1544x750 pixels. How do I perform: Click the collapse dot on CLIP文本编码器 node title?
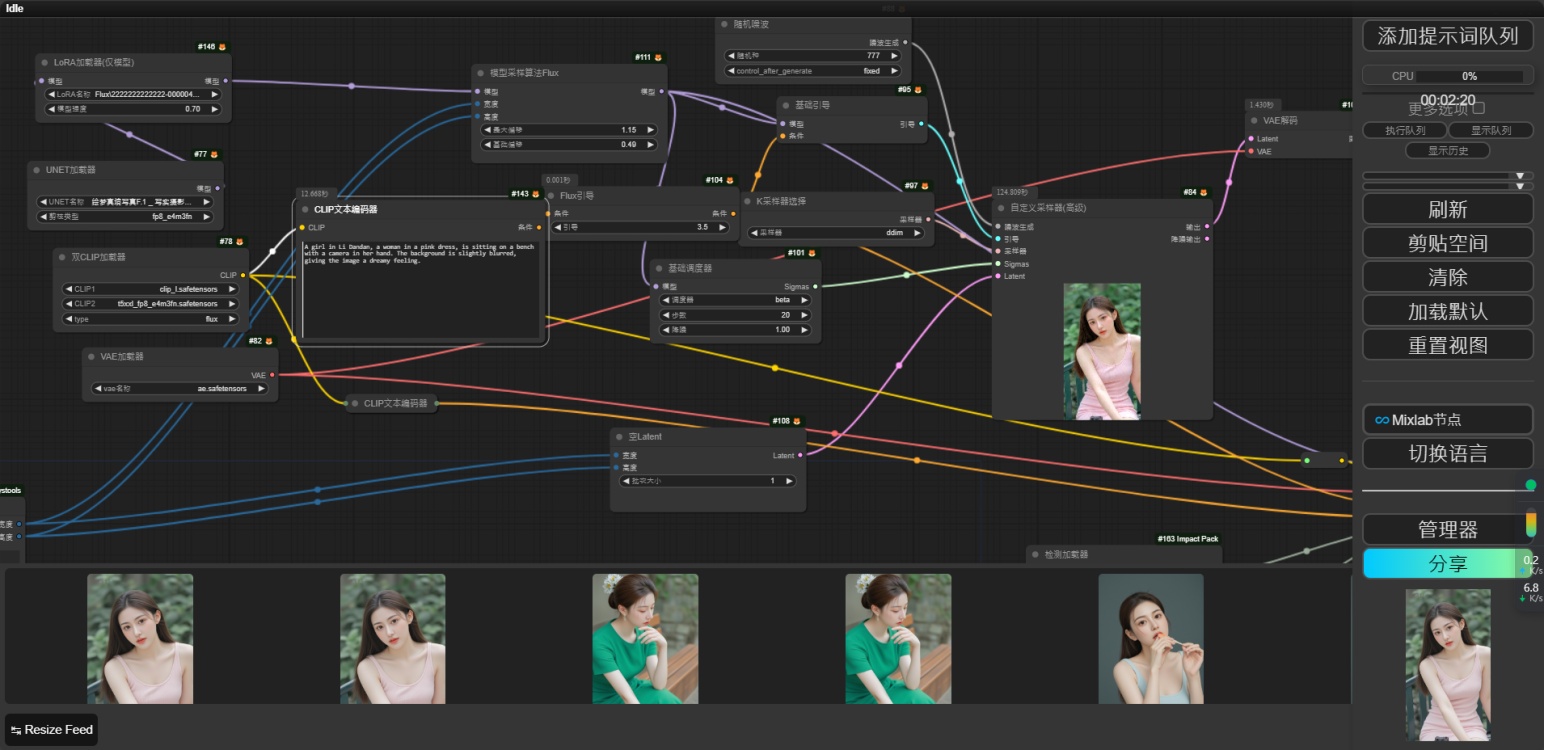(x=304, y=210)
